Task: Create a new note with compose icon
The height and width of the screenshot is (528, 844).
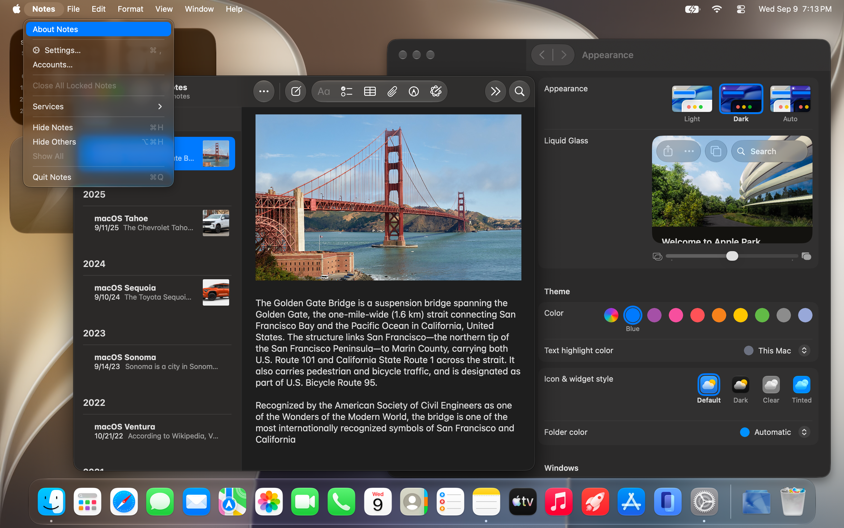Action: point(296,91)
